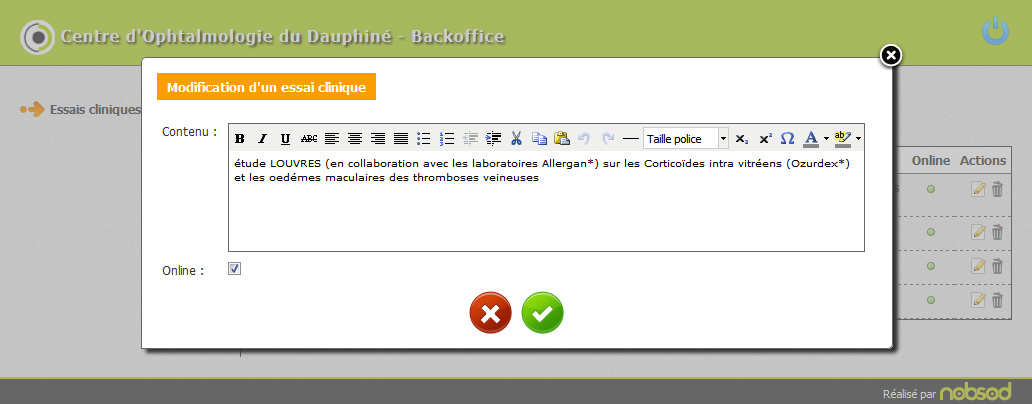Increase the paragraph indent
This screenshot has width=1032, height=404.
(x=493, y=139)
